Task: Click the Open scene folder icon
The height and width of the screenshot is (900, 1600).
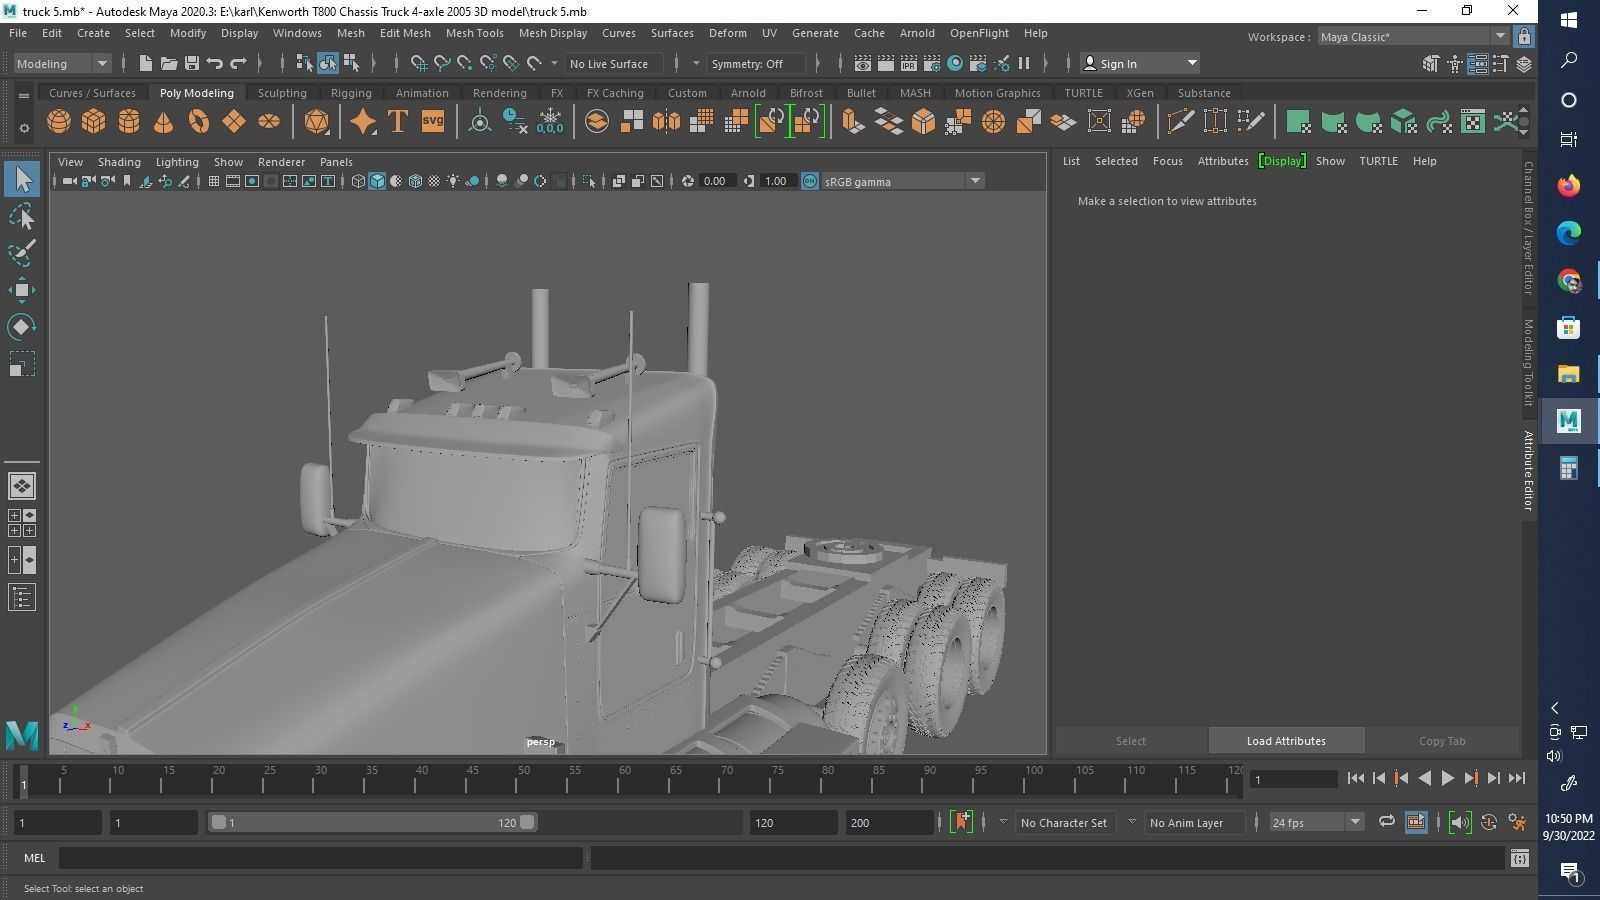Action: point(169,63)
